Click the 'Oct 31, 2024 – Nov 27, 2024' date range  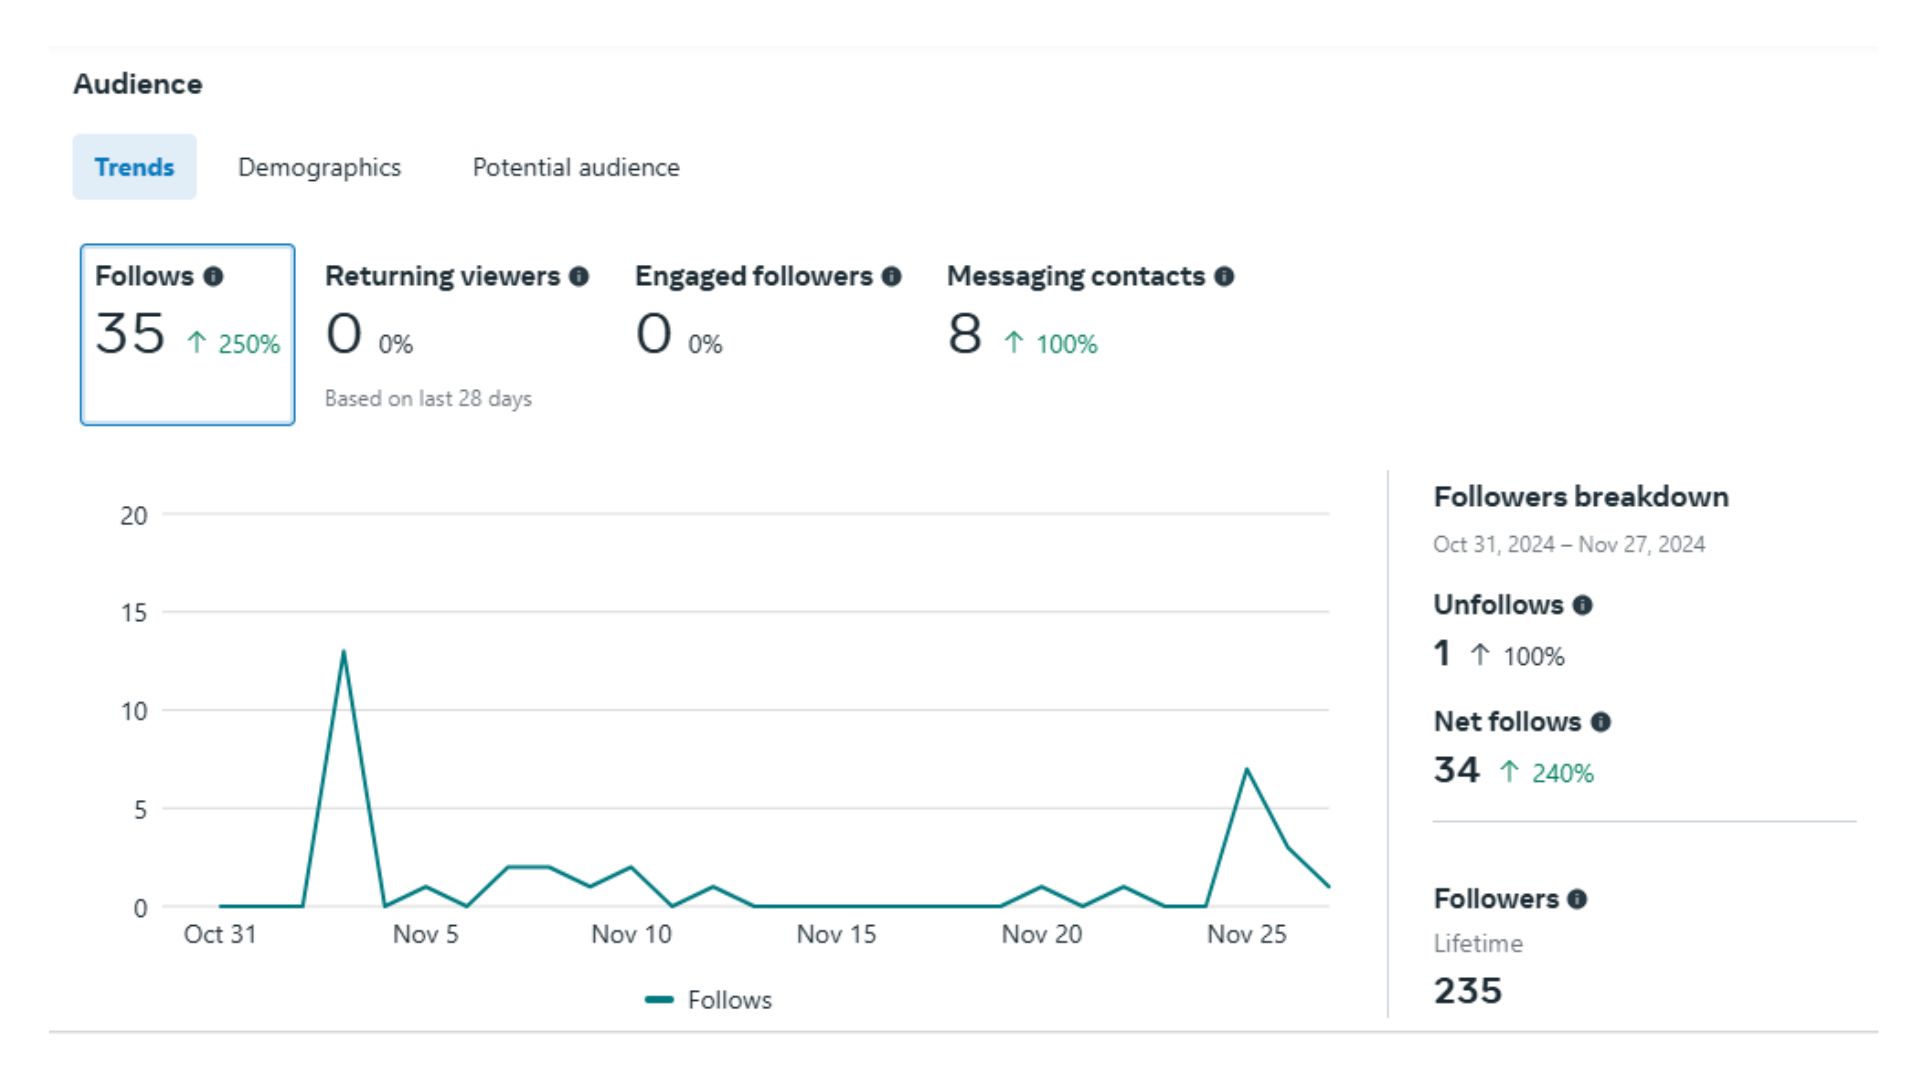pos(1569,544)
